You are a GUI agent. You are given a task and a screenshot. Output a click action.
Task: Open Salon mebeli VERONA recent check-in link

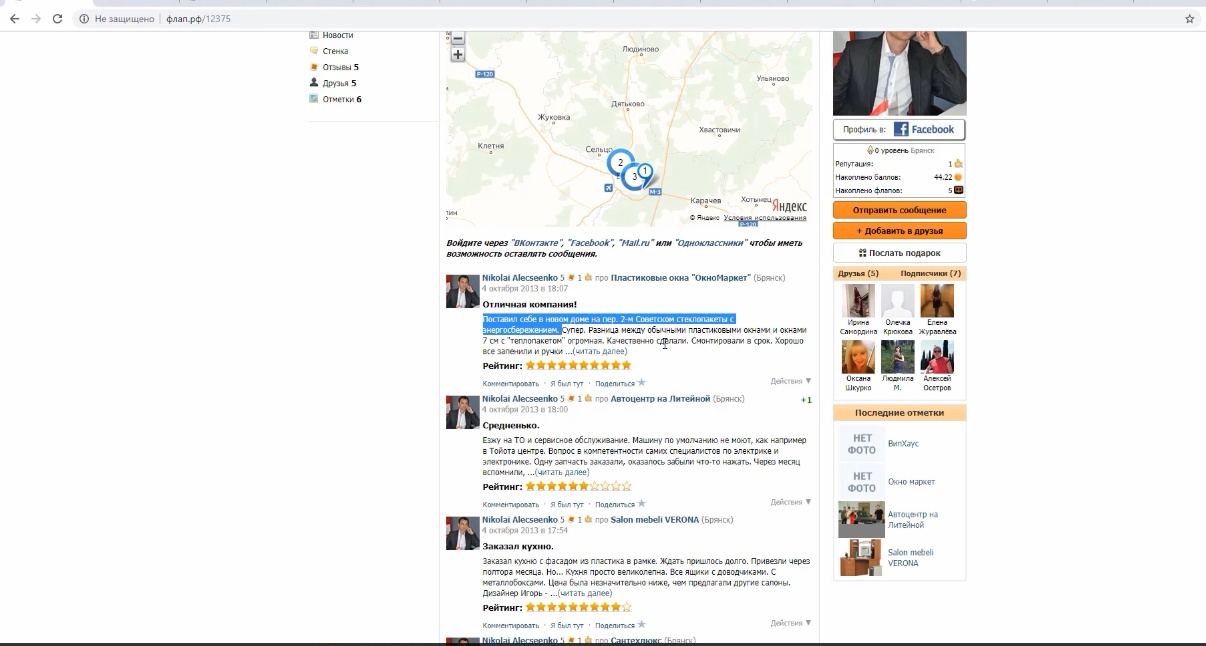[910, 557]
